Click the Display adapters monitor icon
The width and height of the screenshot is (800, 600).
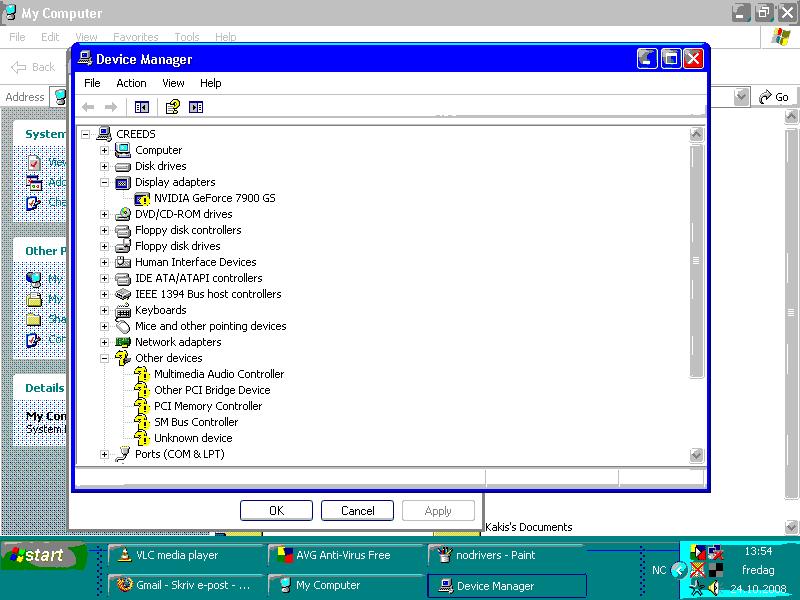(x=123, y=182)
